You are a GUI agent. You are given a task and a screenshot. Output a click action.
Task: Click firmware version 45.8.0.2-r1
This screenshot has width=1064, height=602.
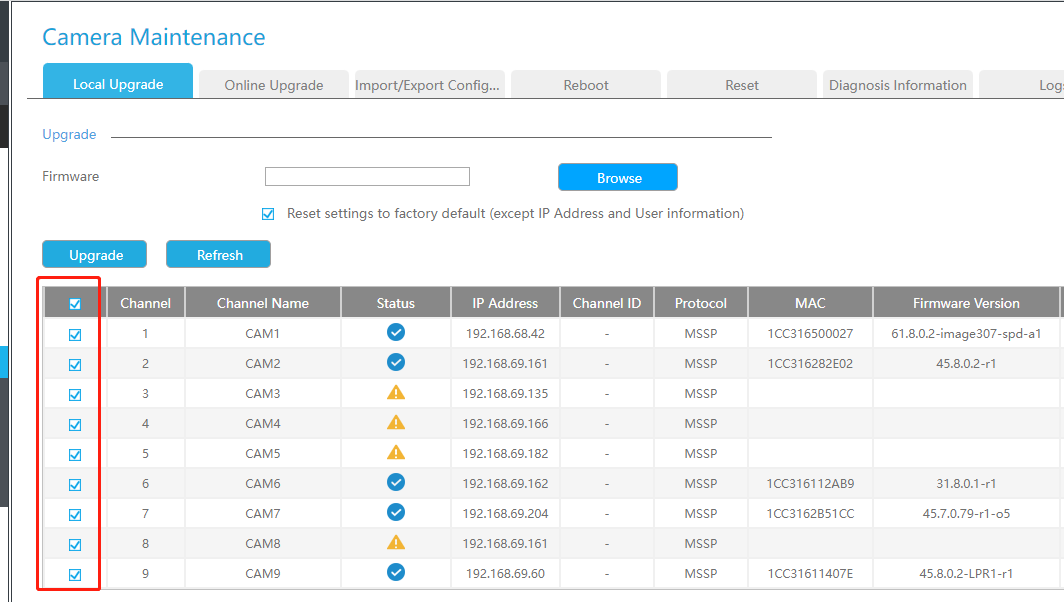[966, 363]
